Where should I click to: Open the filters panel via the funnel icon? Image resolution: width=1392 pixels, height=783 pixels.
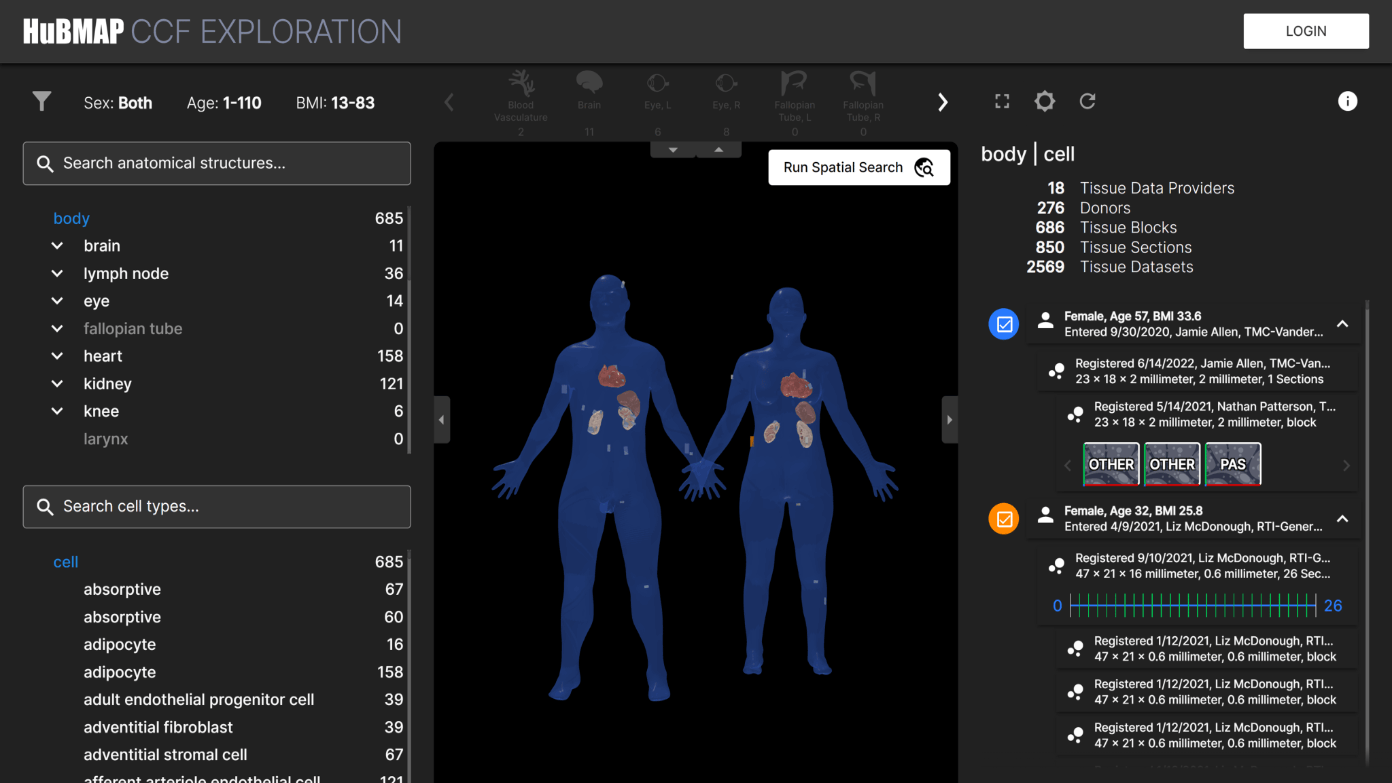click(41, 101)
